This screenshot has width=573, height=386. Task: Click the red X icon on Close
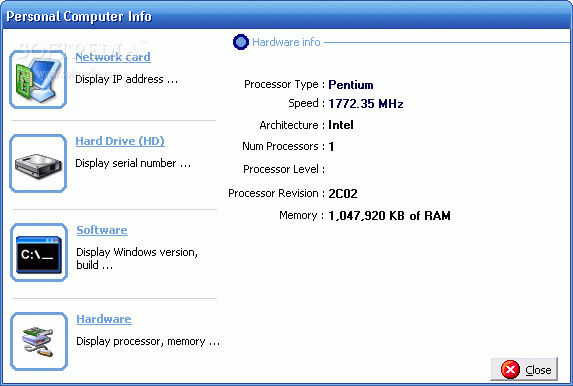tap(510, 370)
